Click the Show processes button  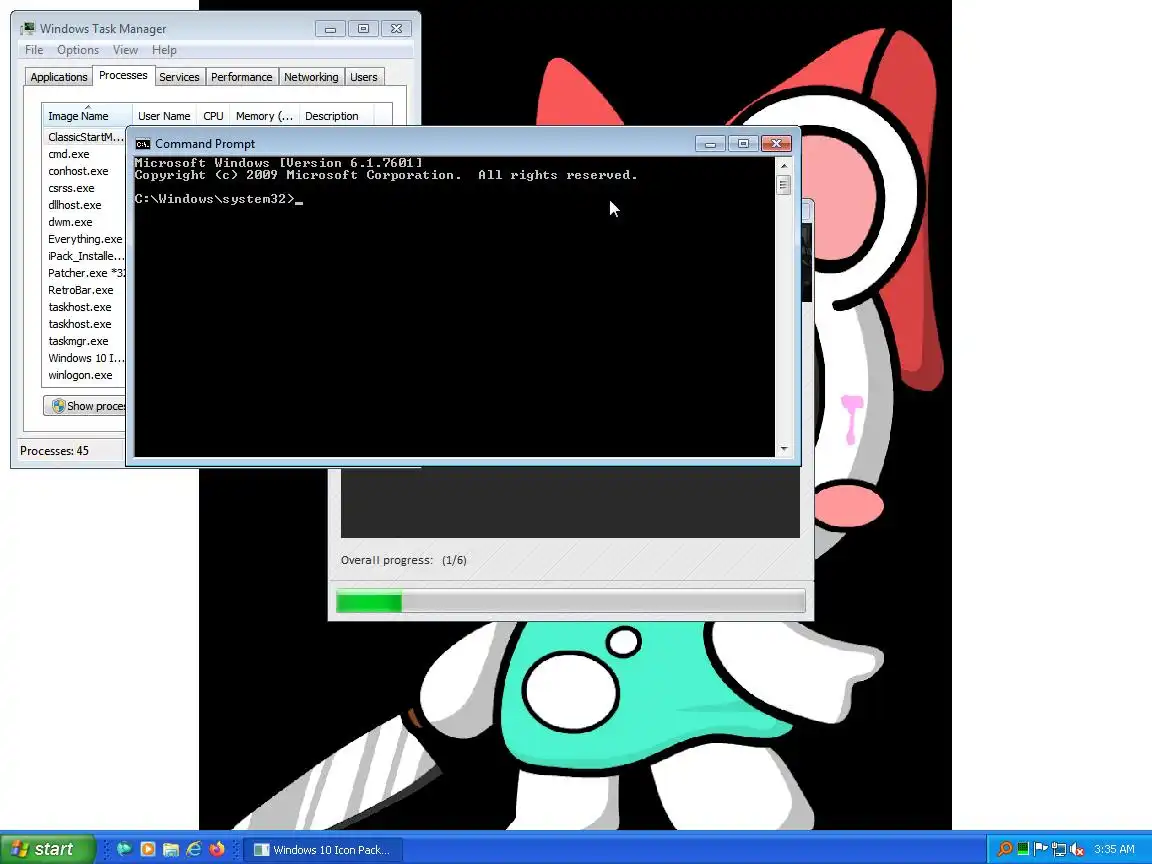coord(84,406)
